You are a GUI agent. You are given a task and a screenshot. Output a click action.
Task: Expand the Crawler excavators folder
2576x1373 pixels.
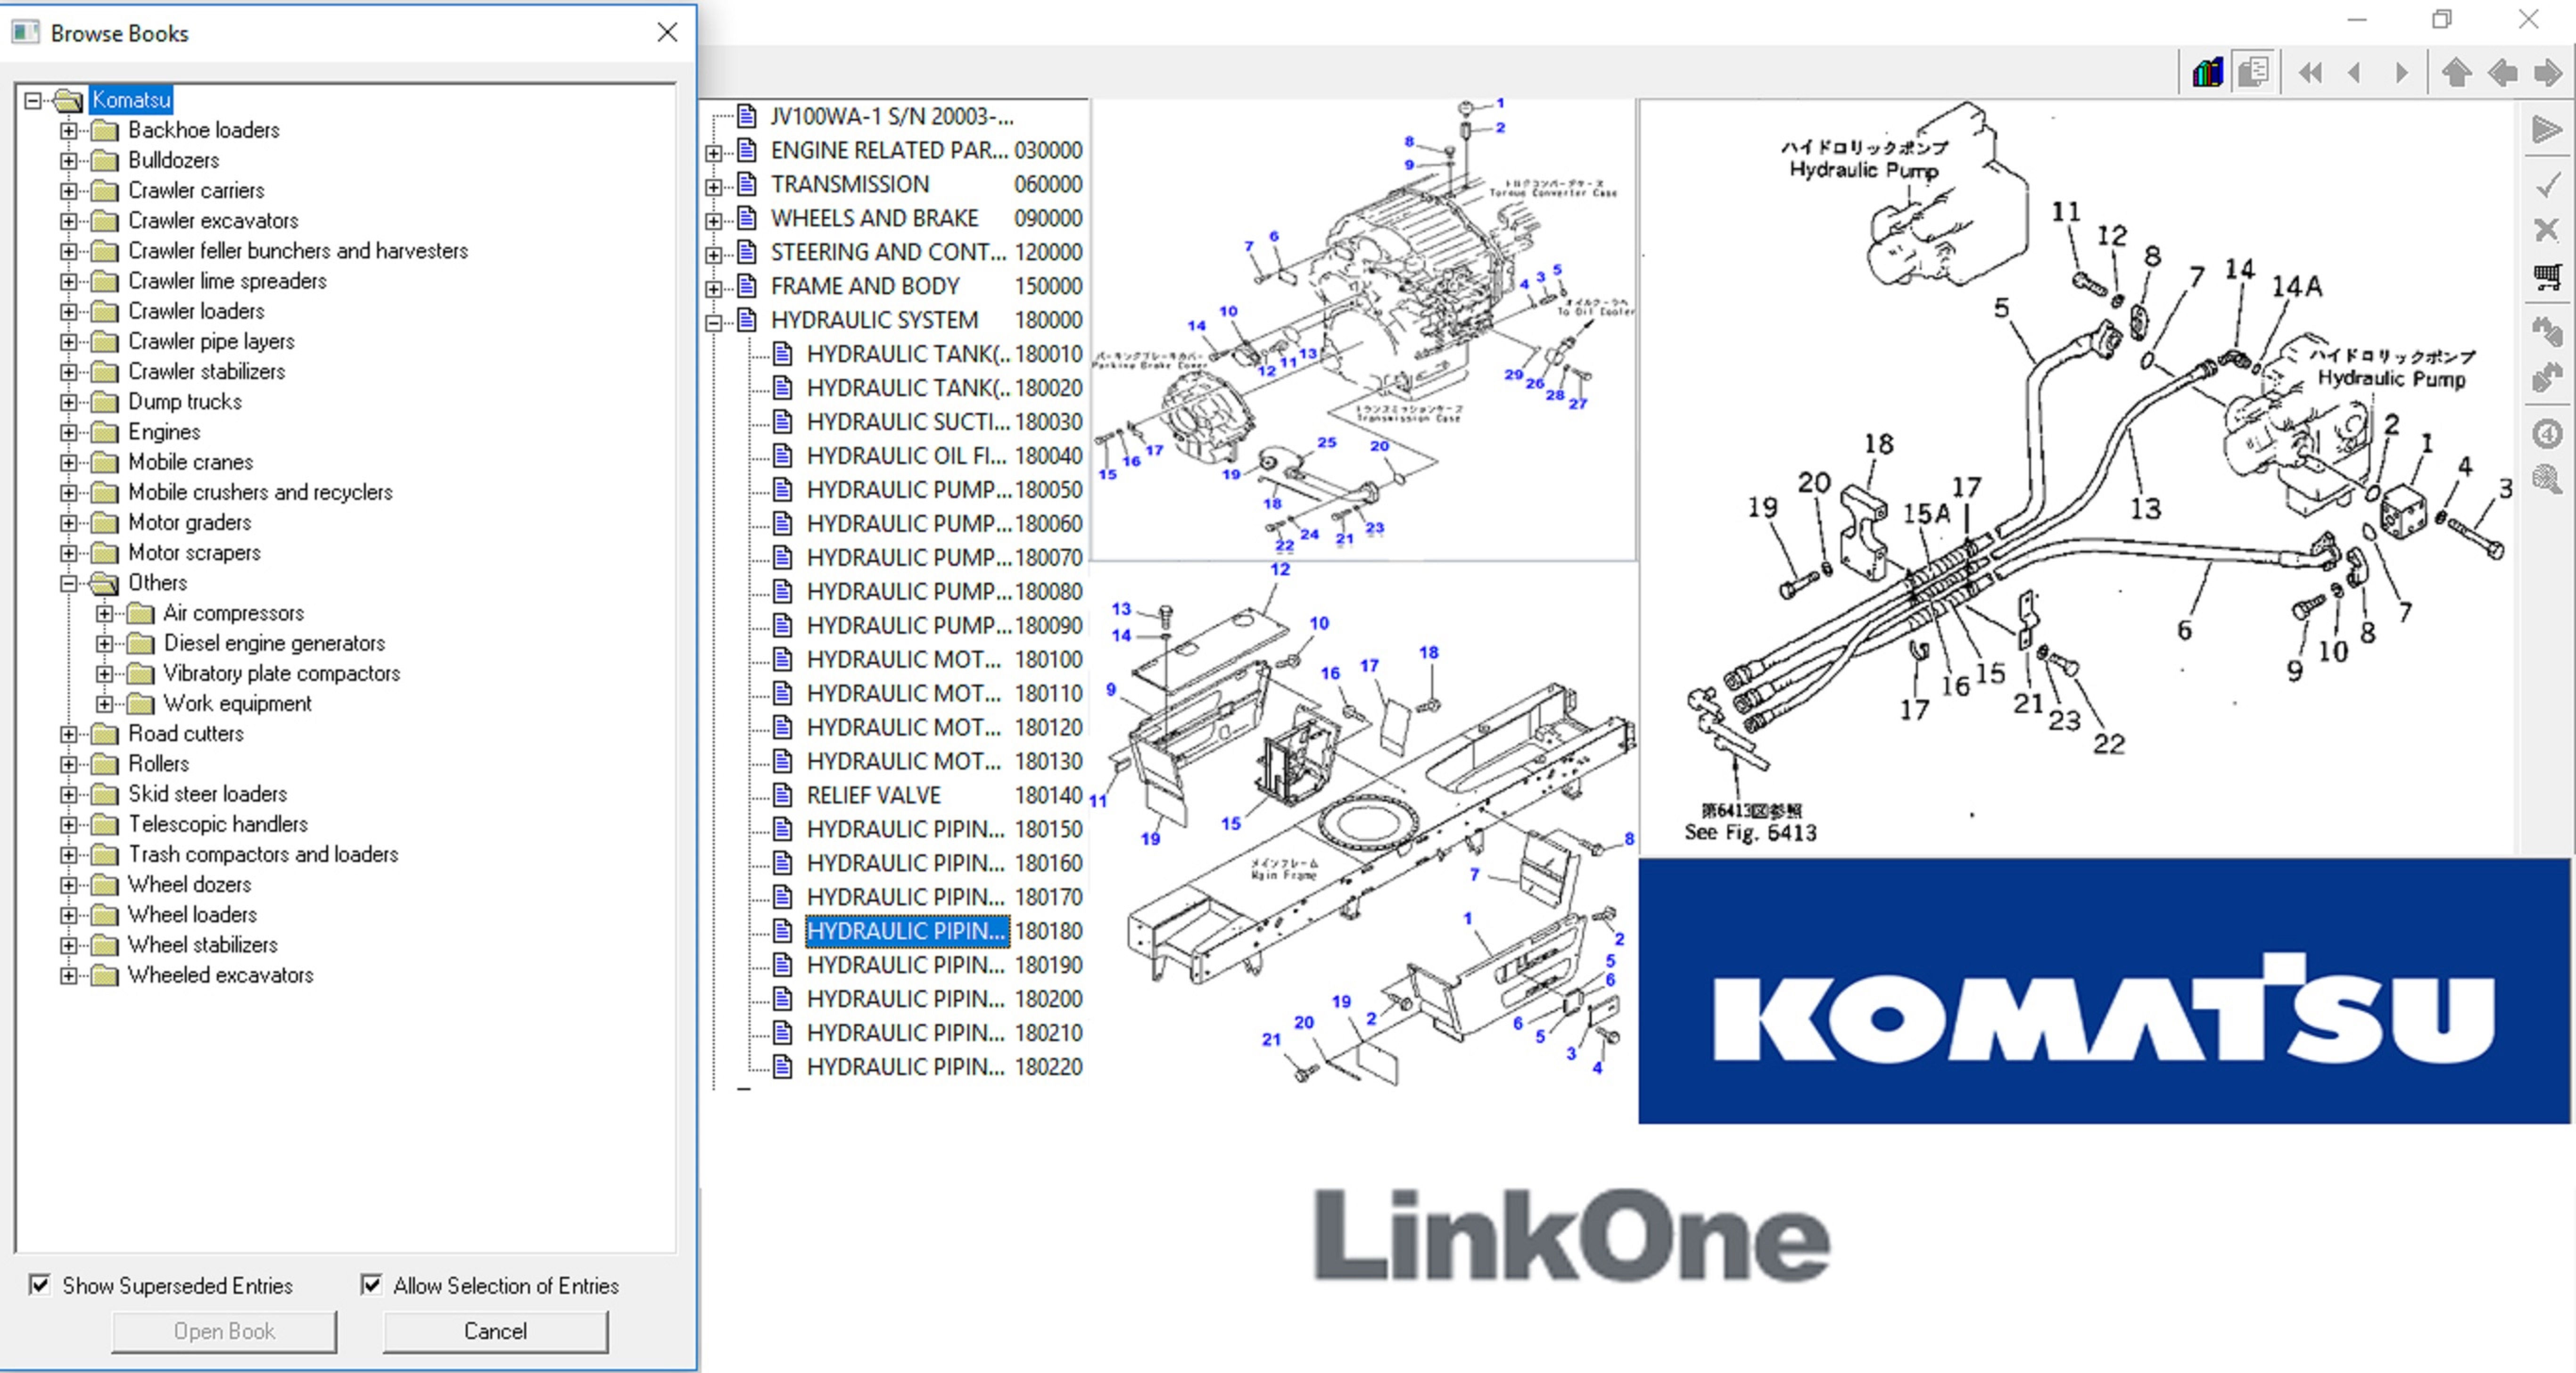click(x=69, y=221)
